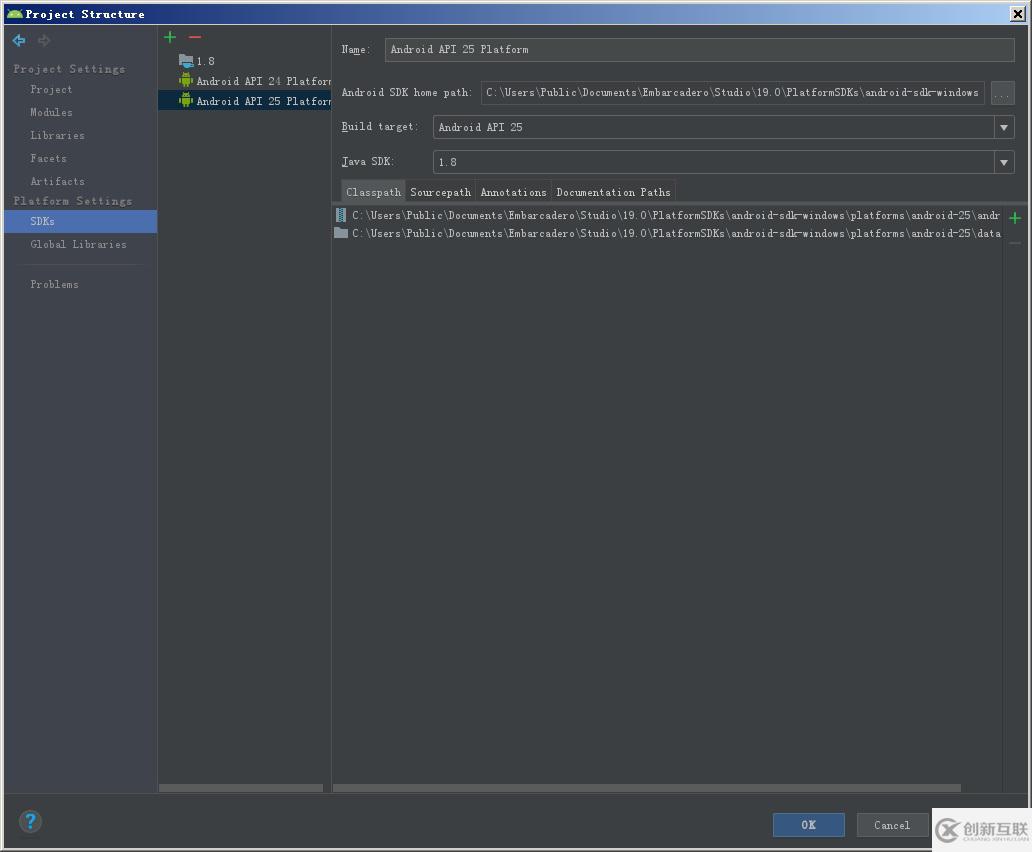This screenshot has height=852, width=1032.
Task: Add a new SDK with the green plus
Action: tap(169, 37)
